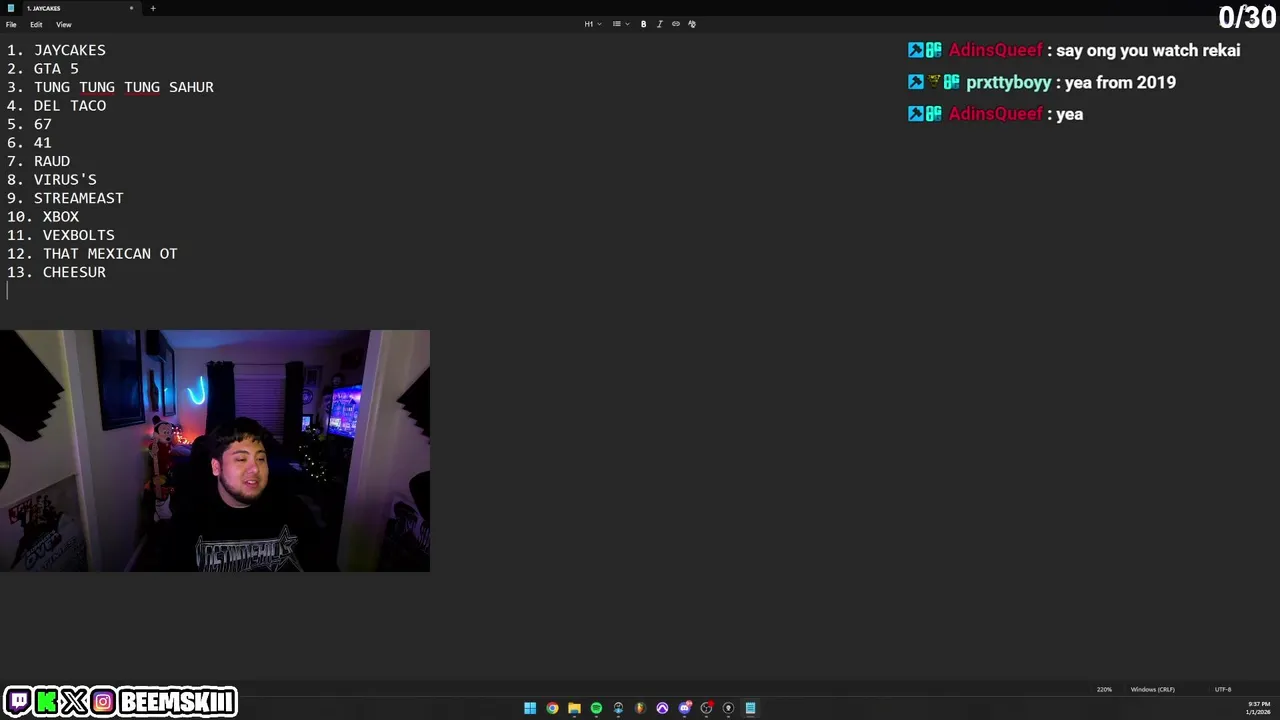The width and height of the screenshot is (1280, 720).
Task: Open Spotify from the taskbar
Action: click(596, 708)
